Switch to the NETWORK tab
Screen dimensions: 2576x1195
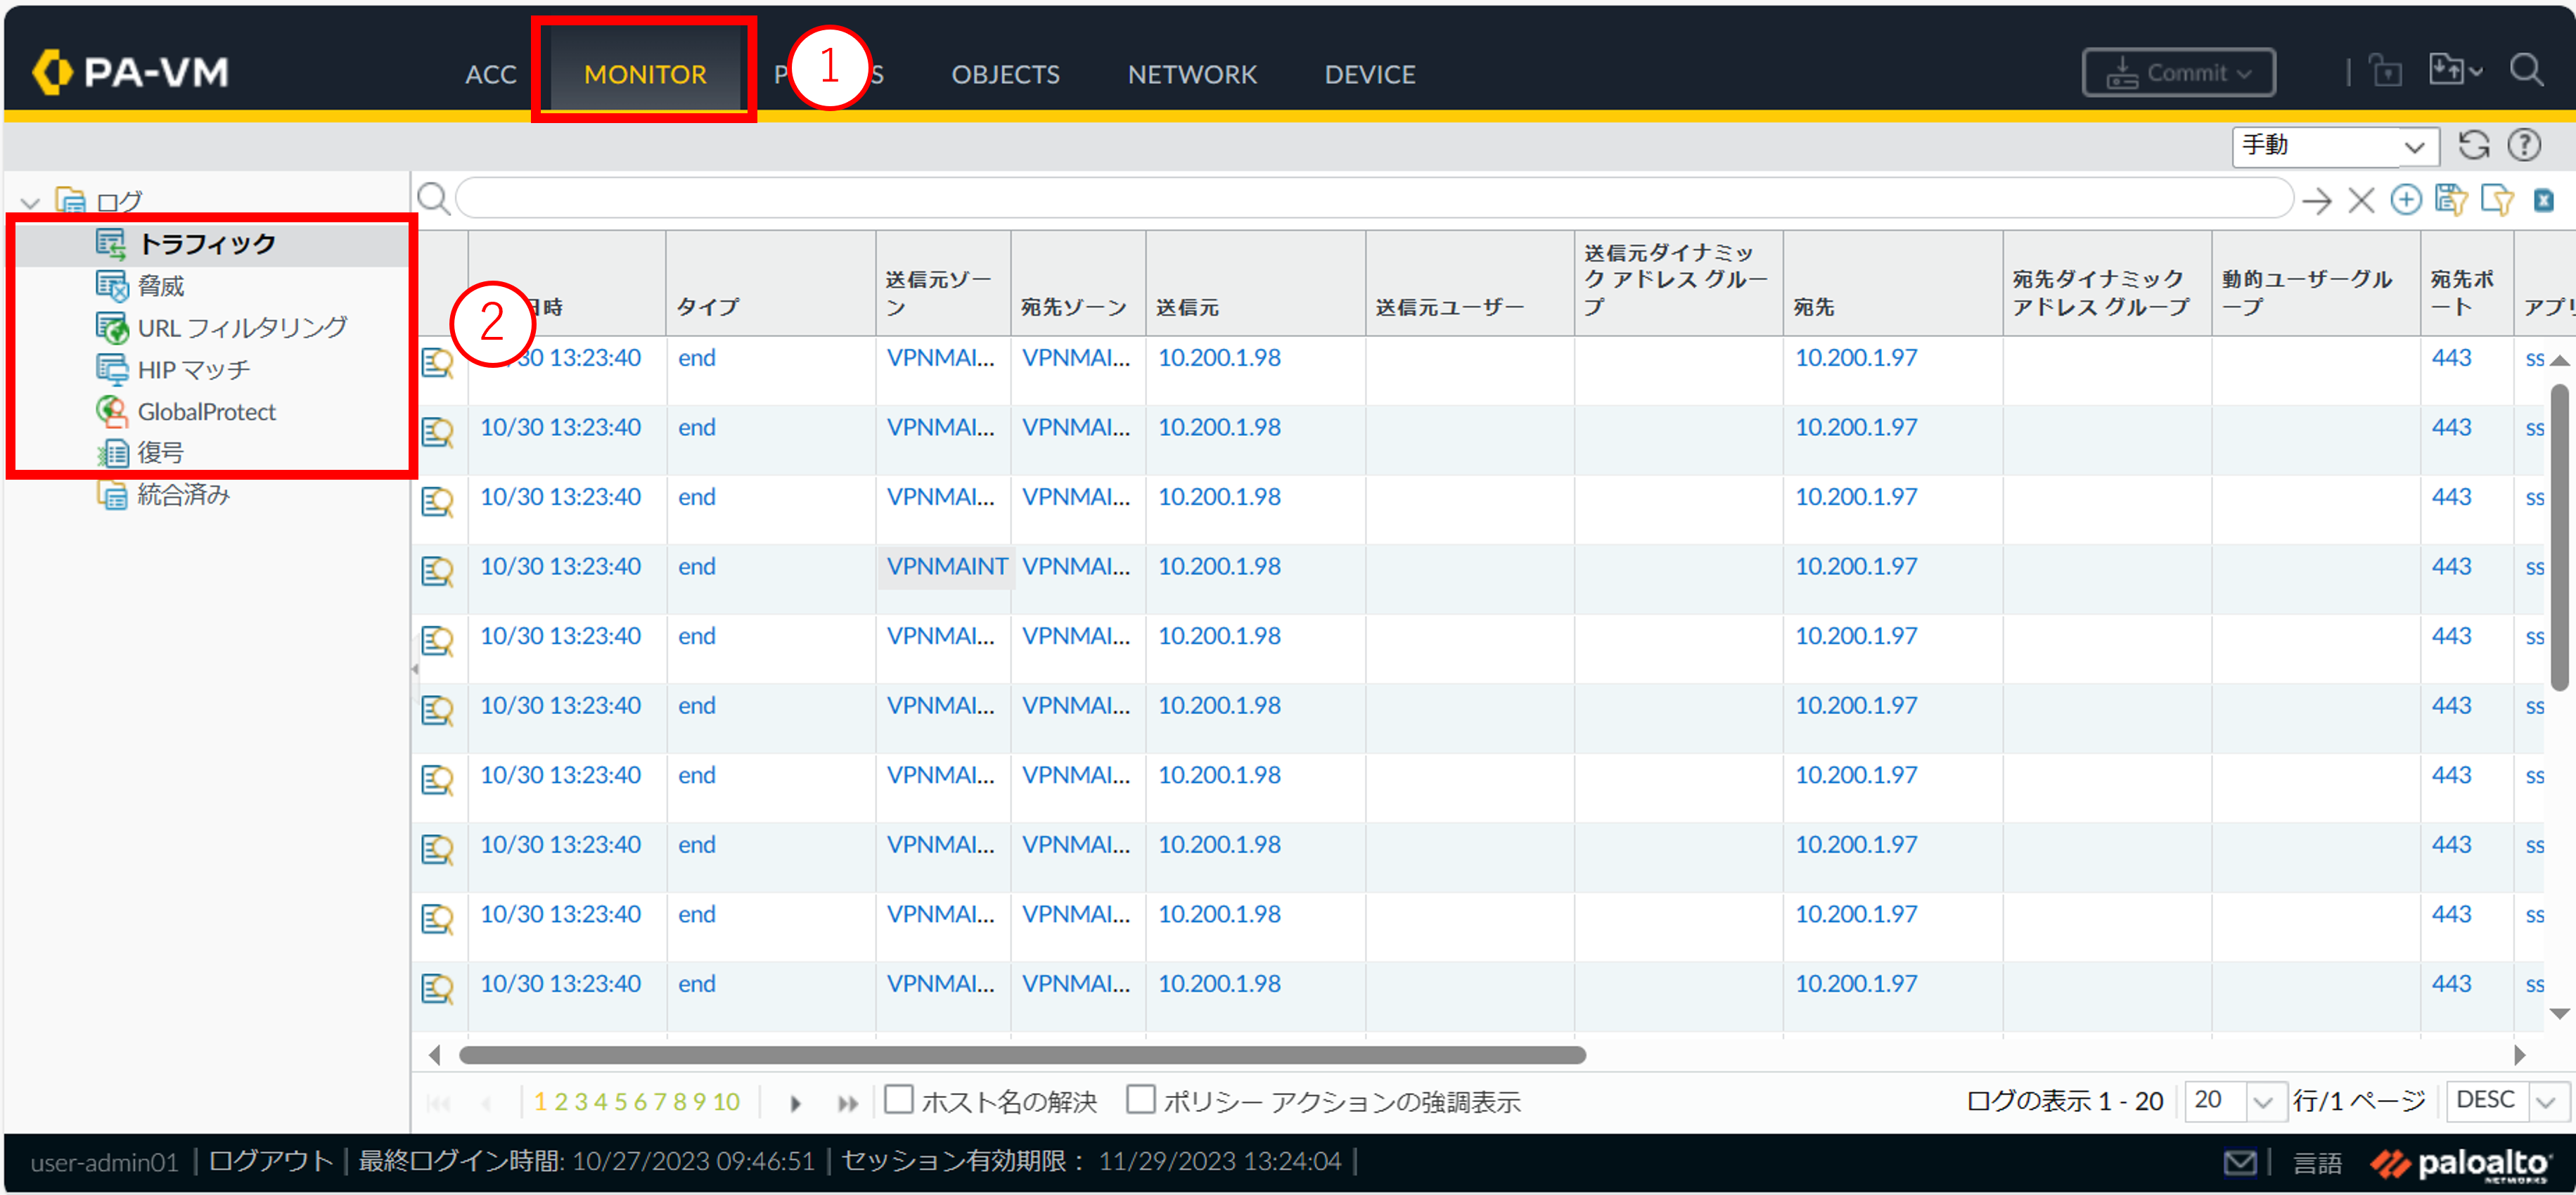pyautogui.click(x=1191, y=74)
